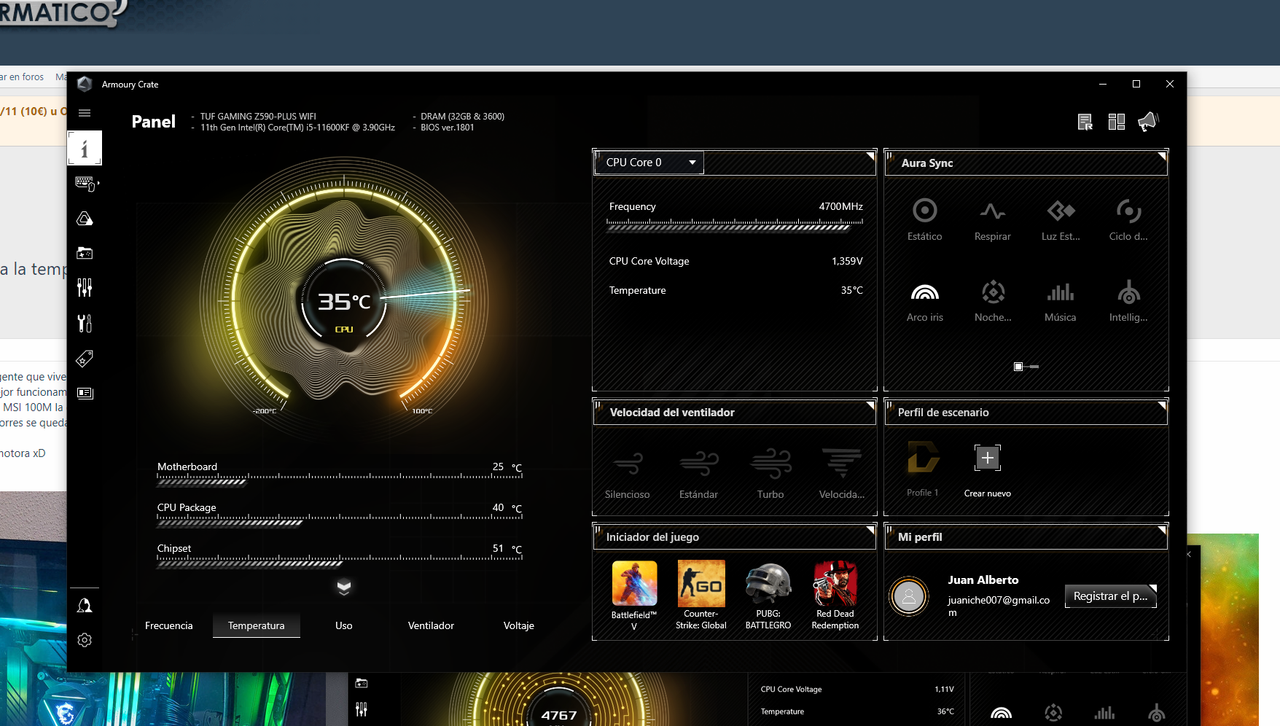Click the Aura Sync page indicator

coord(1026,367)
